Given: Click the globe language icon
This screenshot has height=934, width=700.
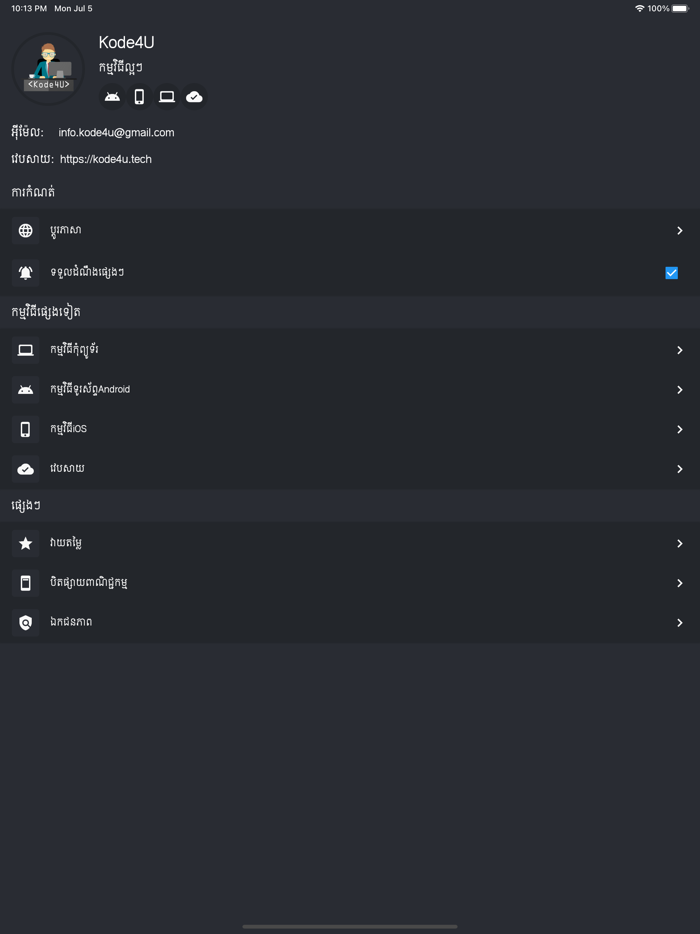Looking at the screenshot, I should (x=26, y=231).
